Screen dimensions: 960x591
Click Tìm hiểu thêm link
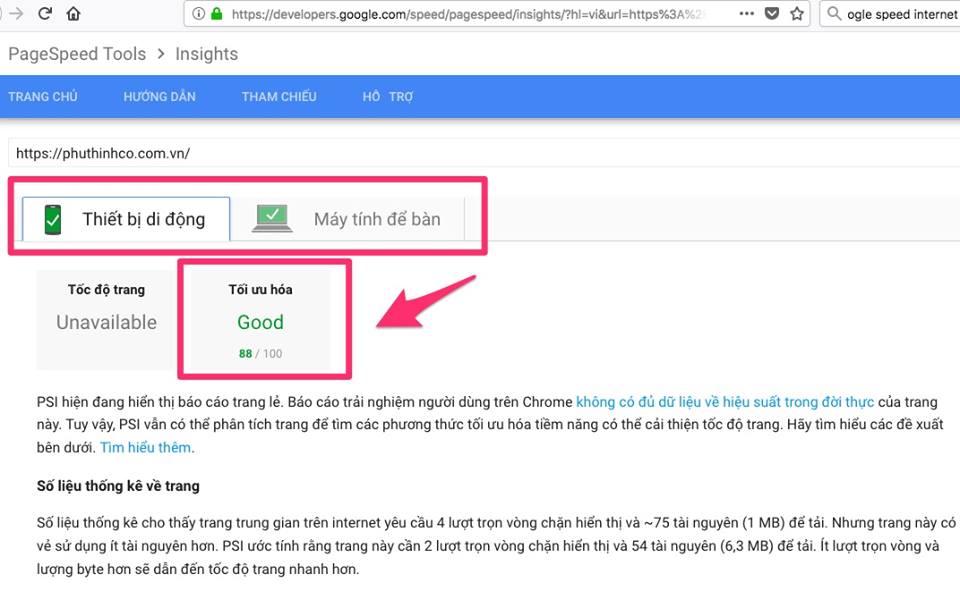click(x=147, y=448)
